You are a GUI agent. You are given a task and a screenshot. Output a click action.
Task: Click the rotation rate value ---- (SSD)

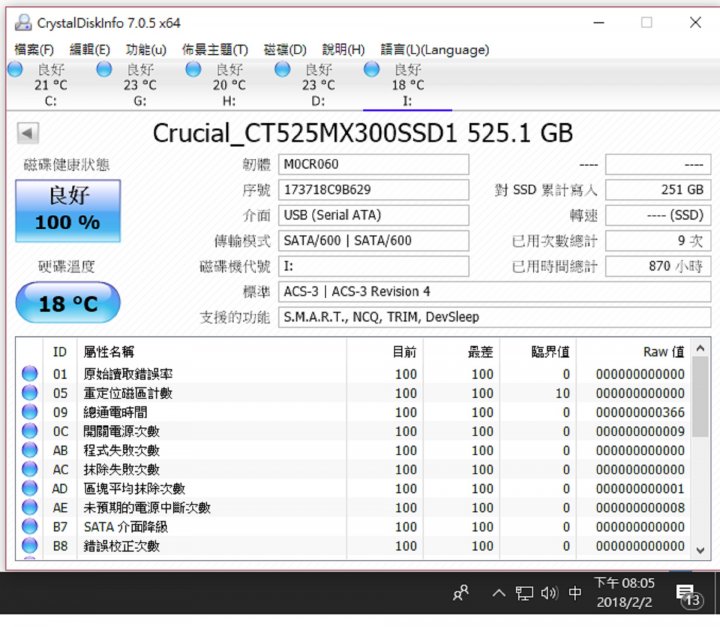click(658, 215)
